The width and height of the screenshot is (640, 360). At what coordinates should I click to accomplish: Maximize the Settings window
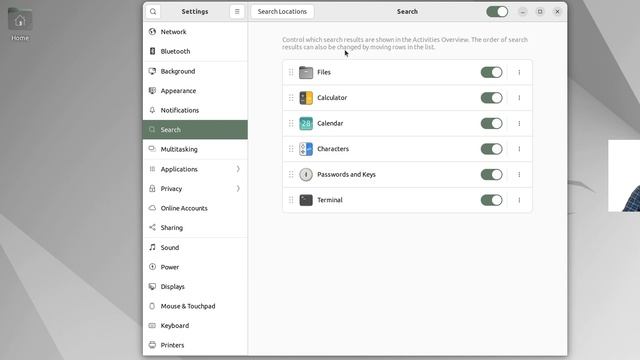tap(540, 11)
